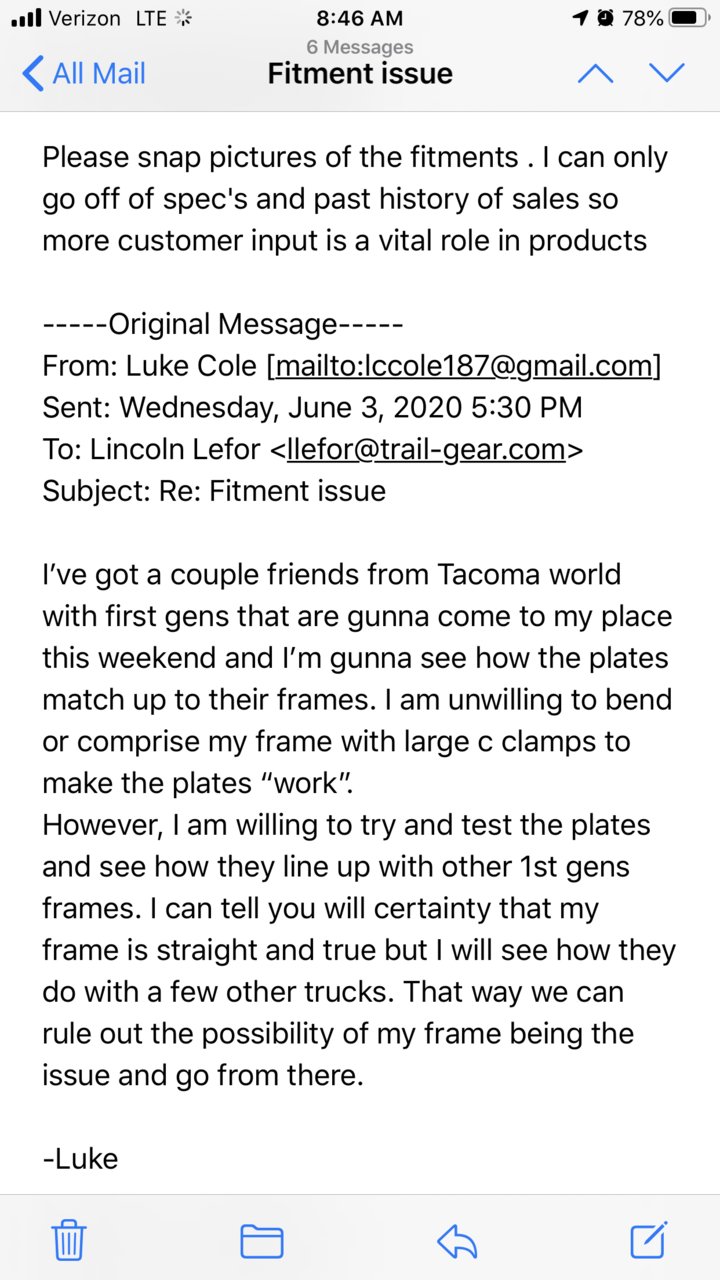Tap the back chevron beside All Mail
Screen dimensions: 720x1280
(32, 74)
